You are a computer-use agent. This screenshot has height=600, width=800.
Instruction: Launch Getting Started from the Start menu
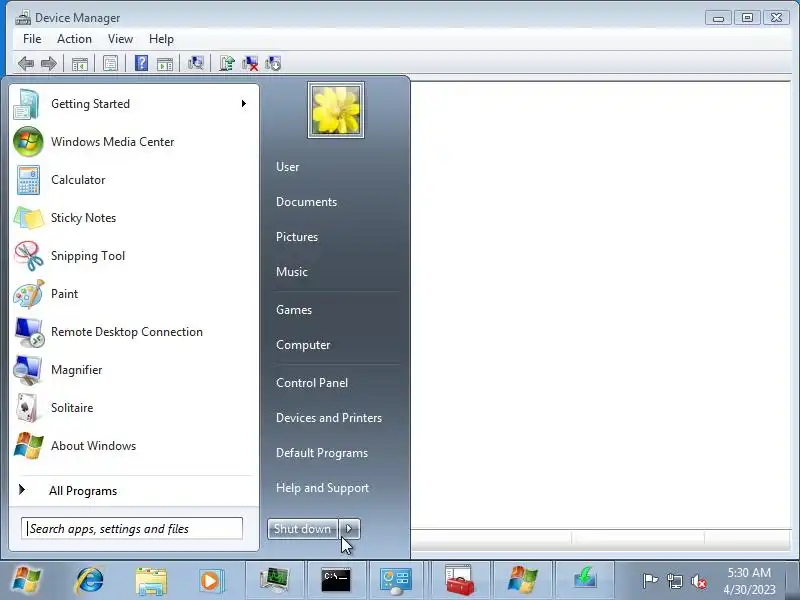click(x=134, y=104)
